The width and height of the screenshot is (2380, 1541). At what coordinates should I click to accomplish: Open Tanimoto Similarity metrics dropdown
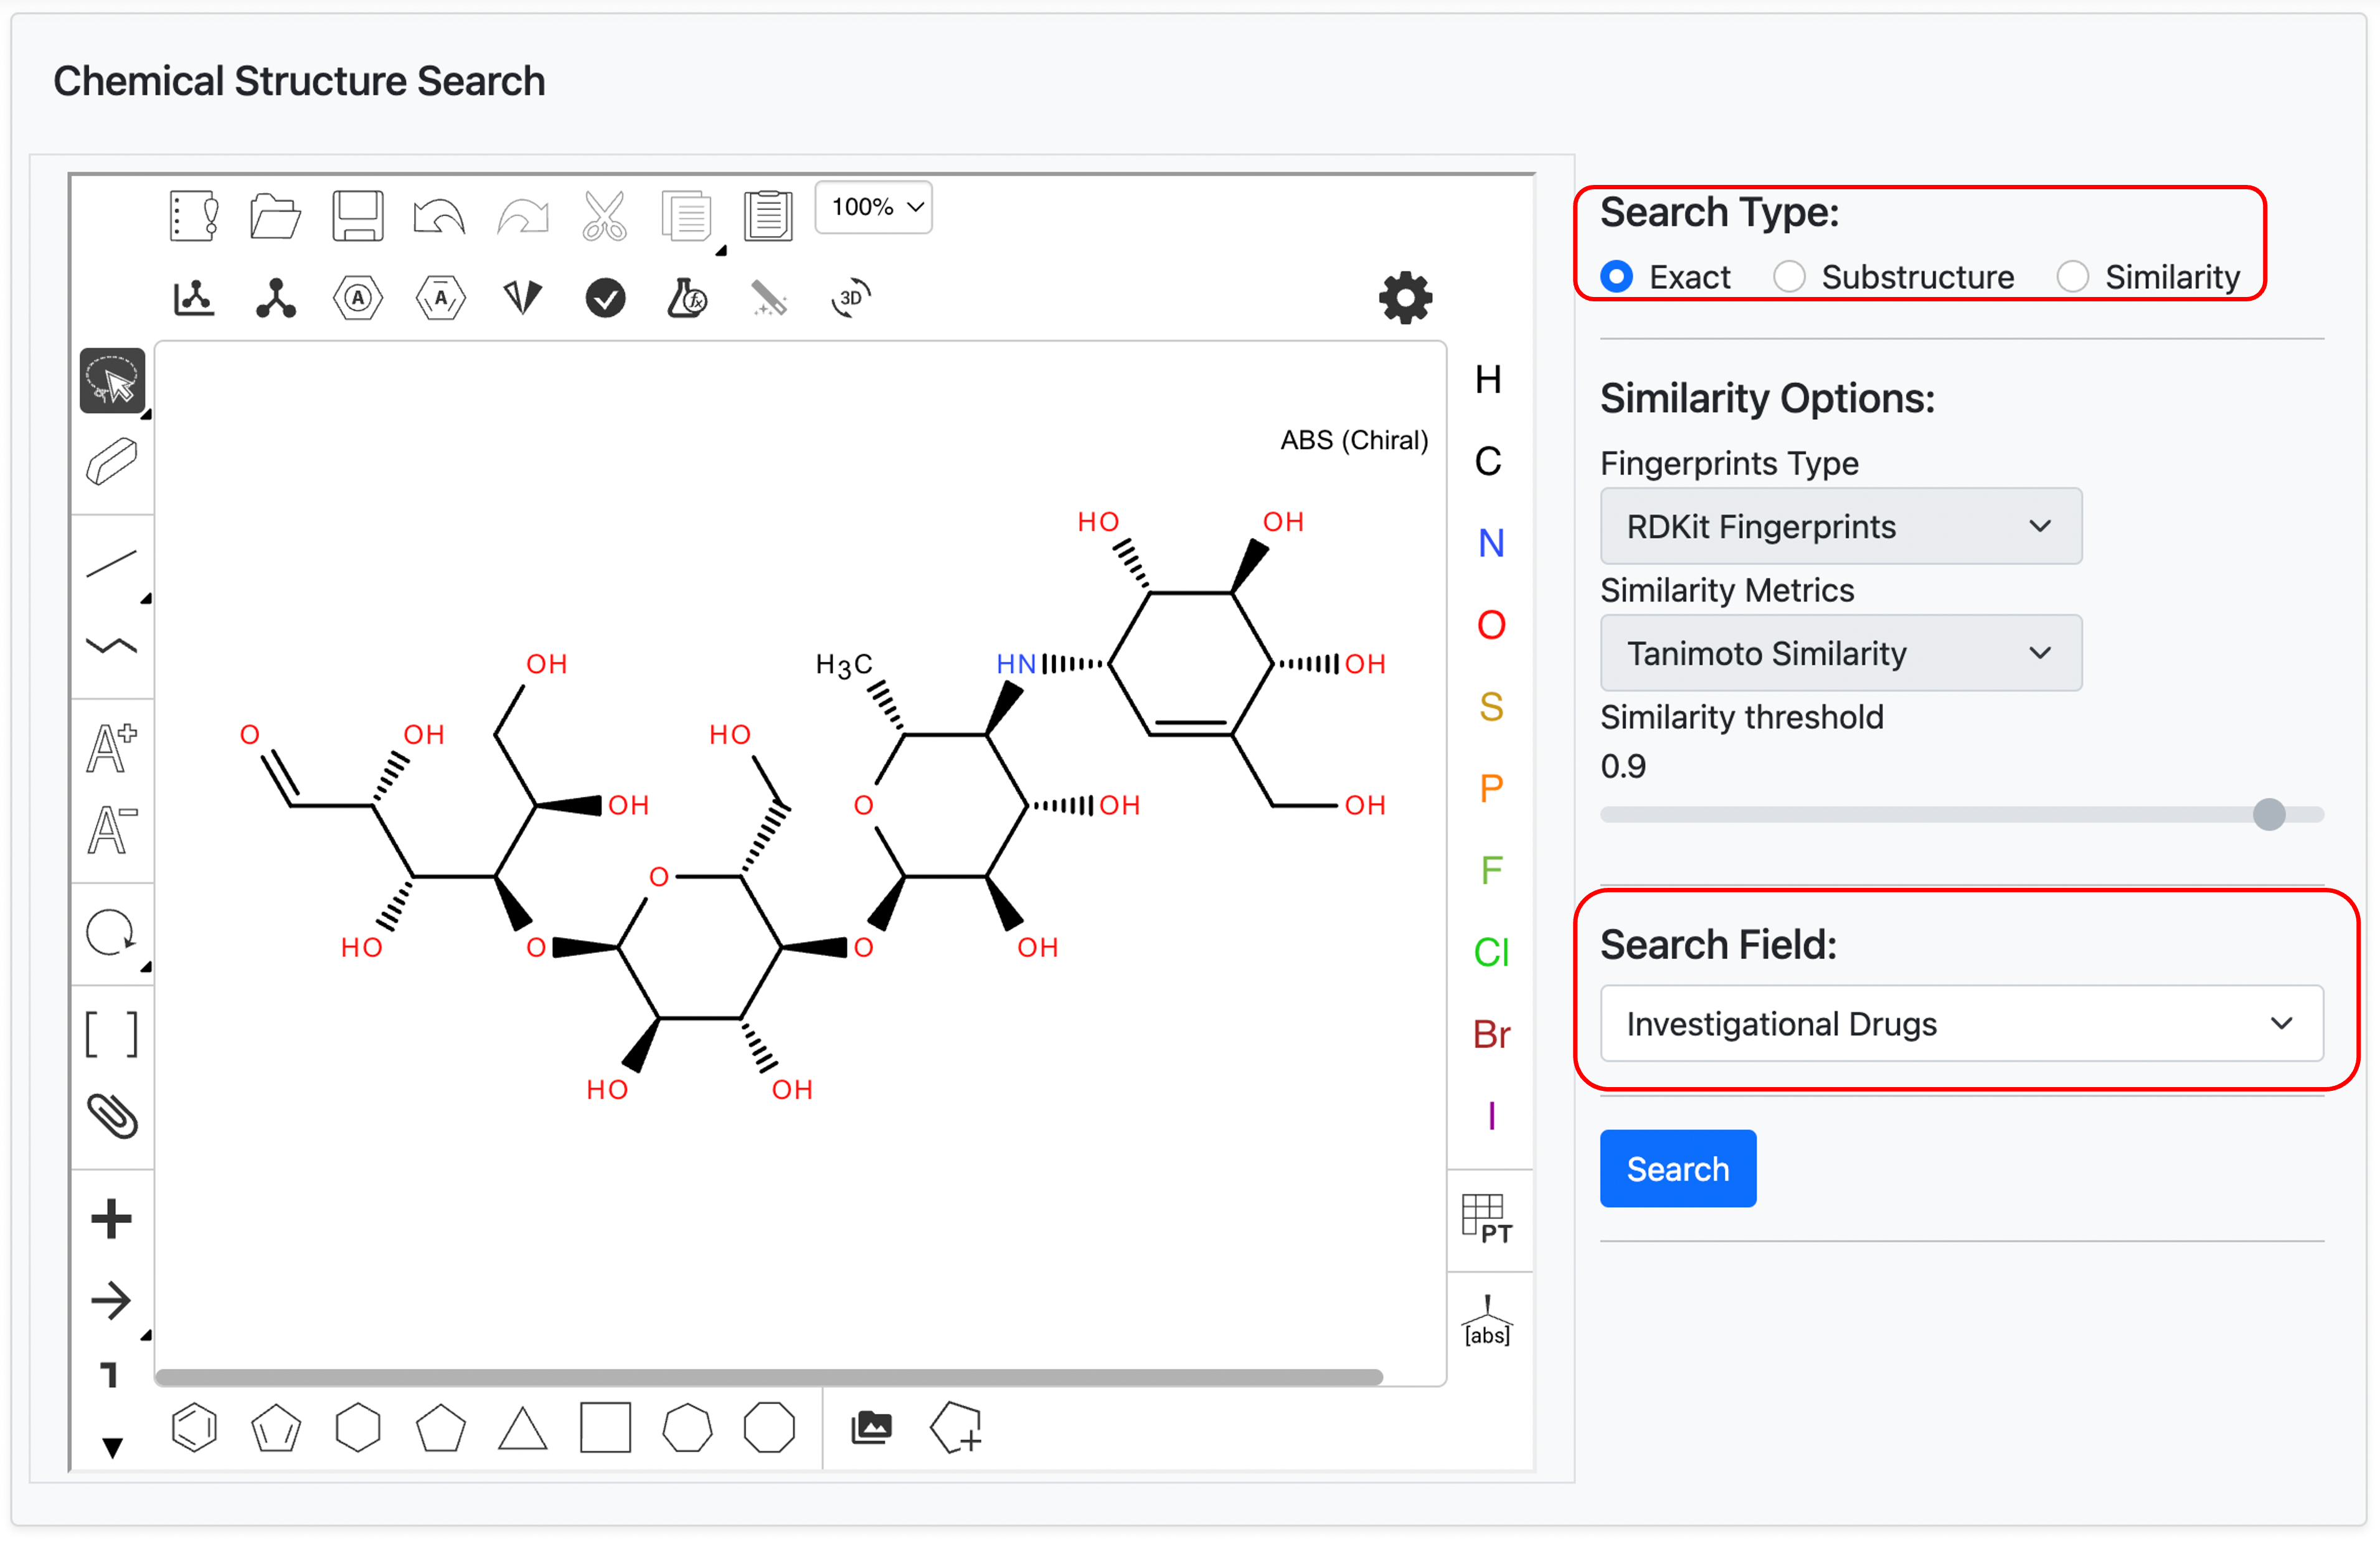point(1840,653)
